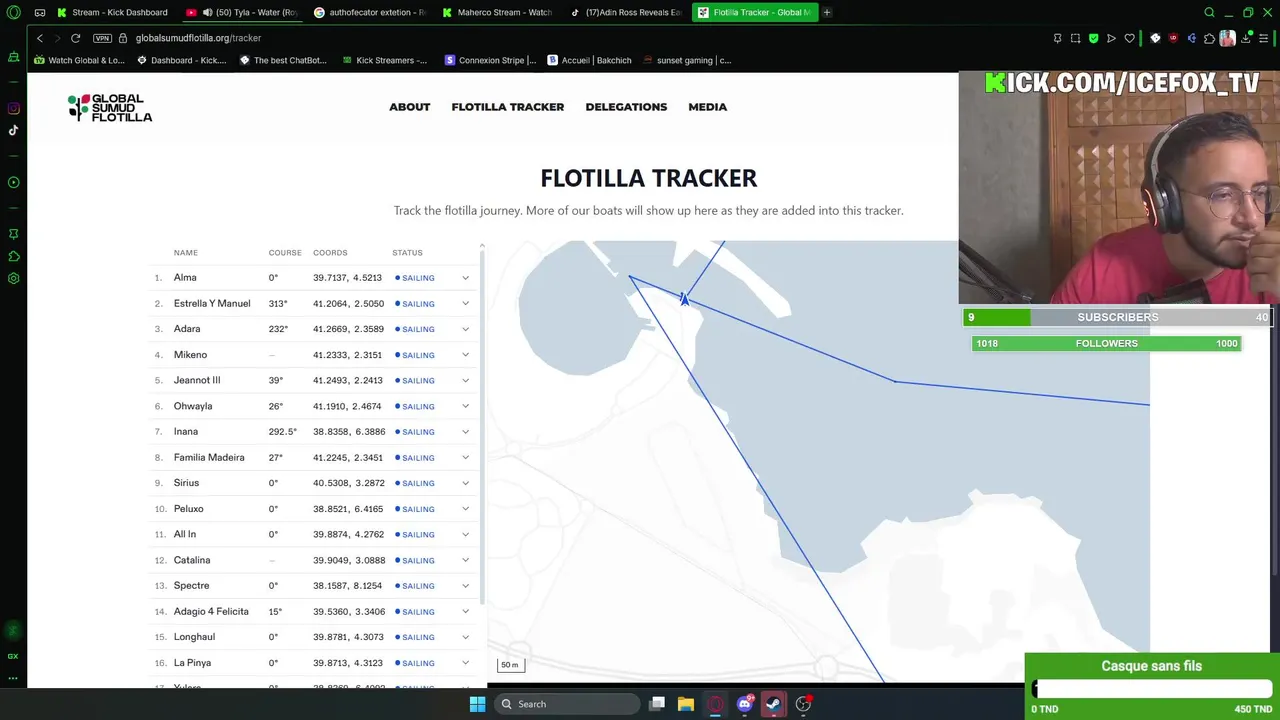Image resolution: width=1280 pixels, height=720 pixels.
Task: Open the sunset gaming bookmark
Action: coord(686,60)
